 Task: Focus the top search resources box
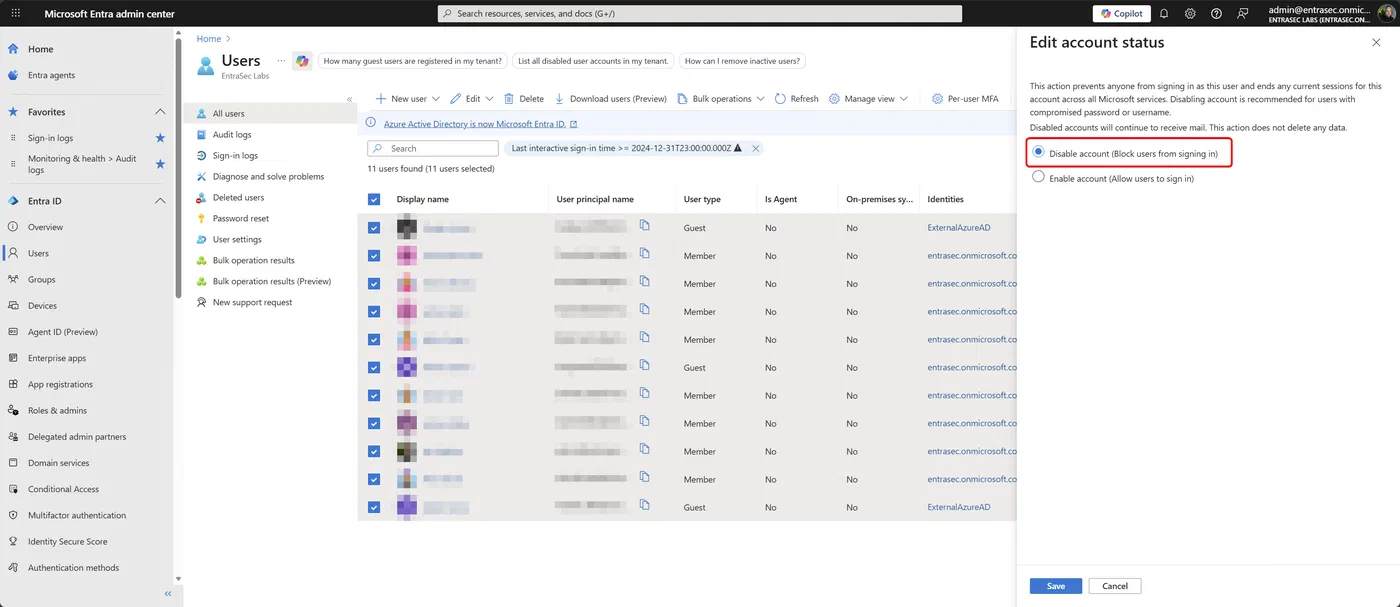pos(700,14)
